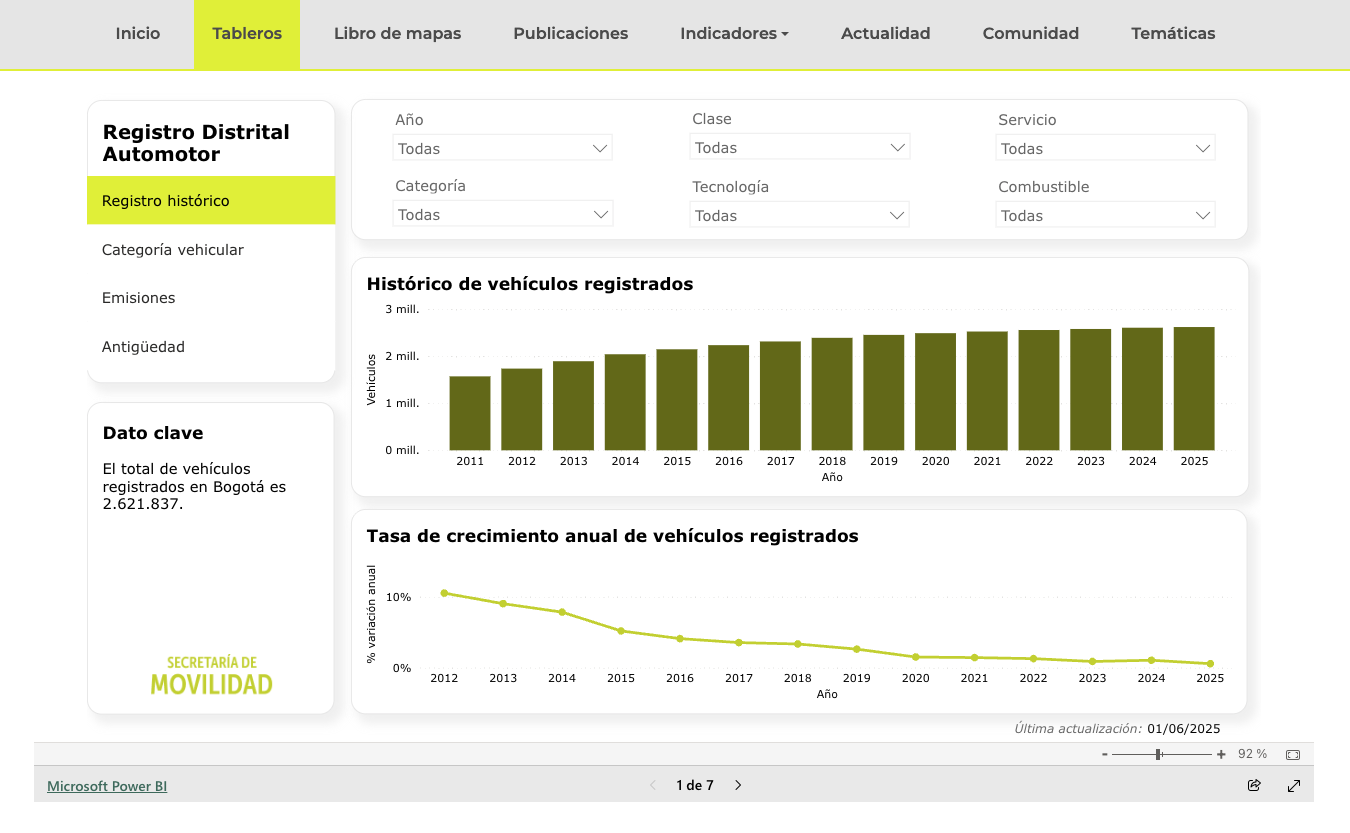Viewport: 1350px width, 833px height.
Task: Switch to the Libro de mapas tab
Action: (x=397, y=34)
